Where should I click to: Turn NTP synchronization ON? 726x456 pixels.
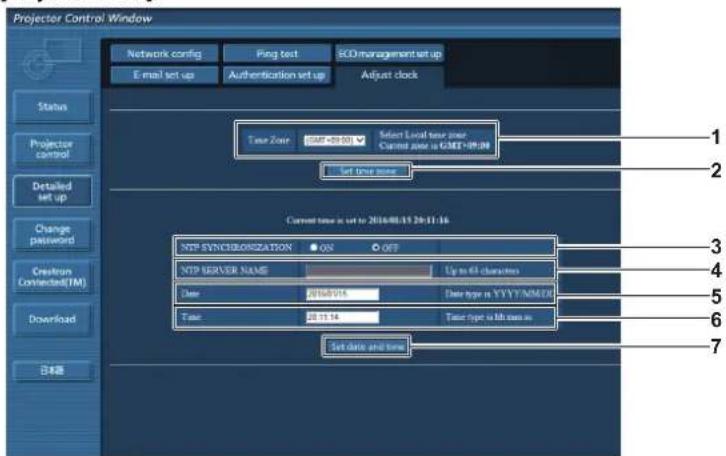coord(314,247)
